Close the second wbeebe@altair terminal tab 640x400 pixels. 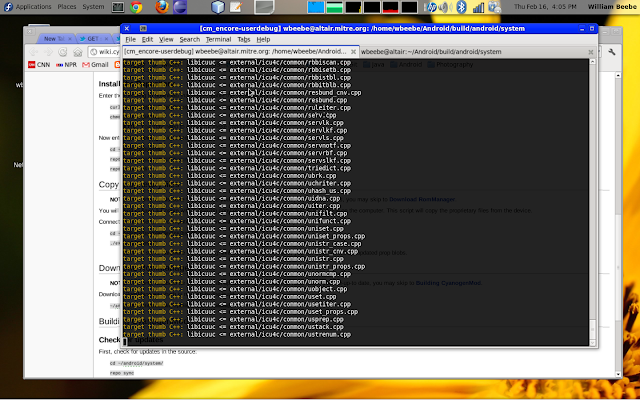pos(590,52)
